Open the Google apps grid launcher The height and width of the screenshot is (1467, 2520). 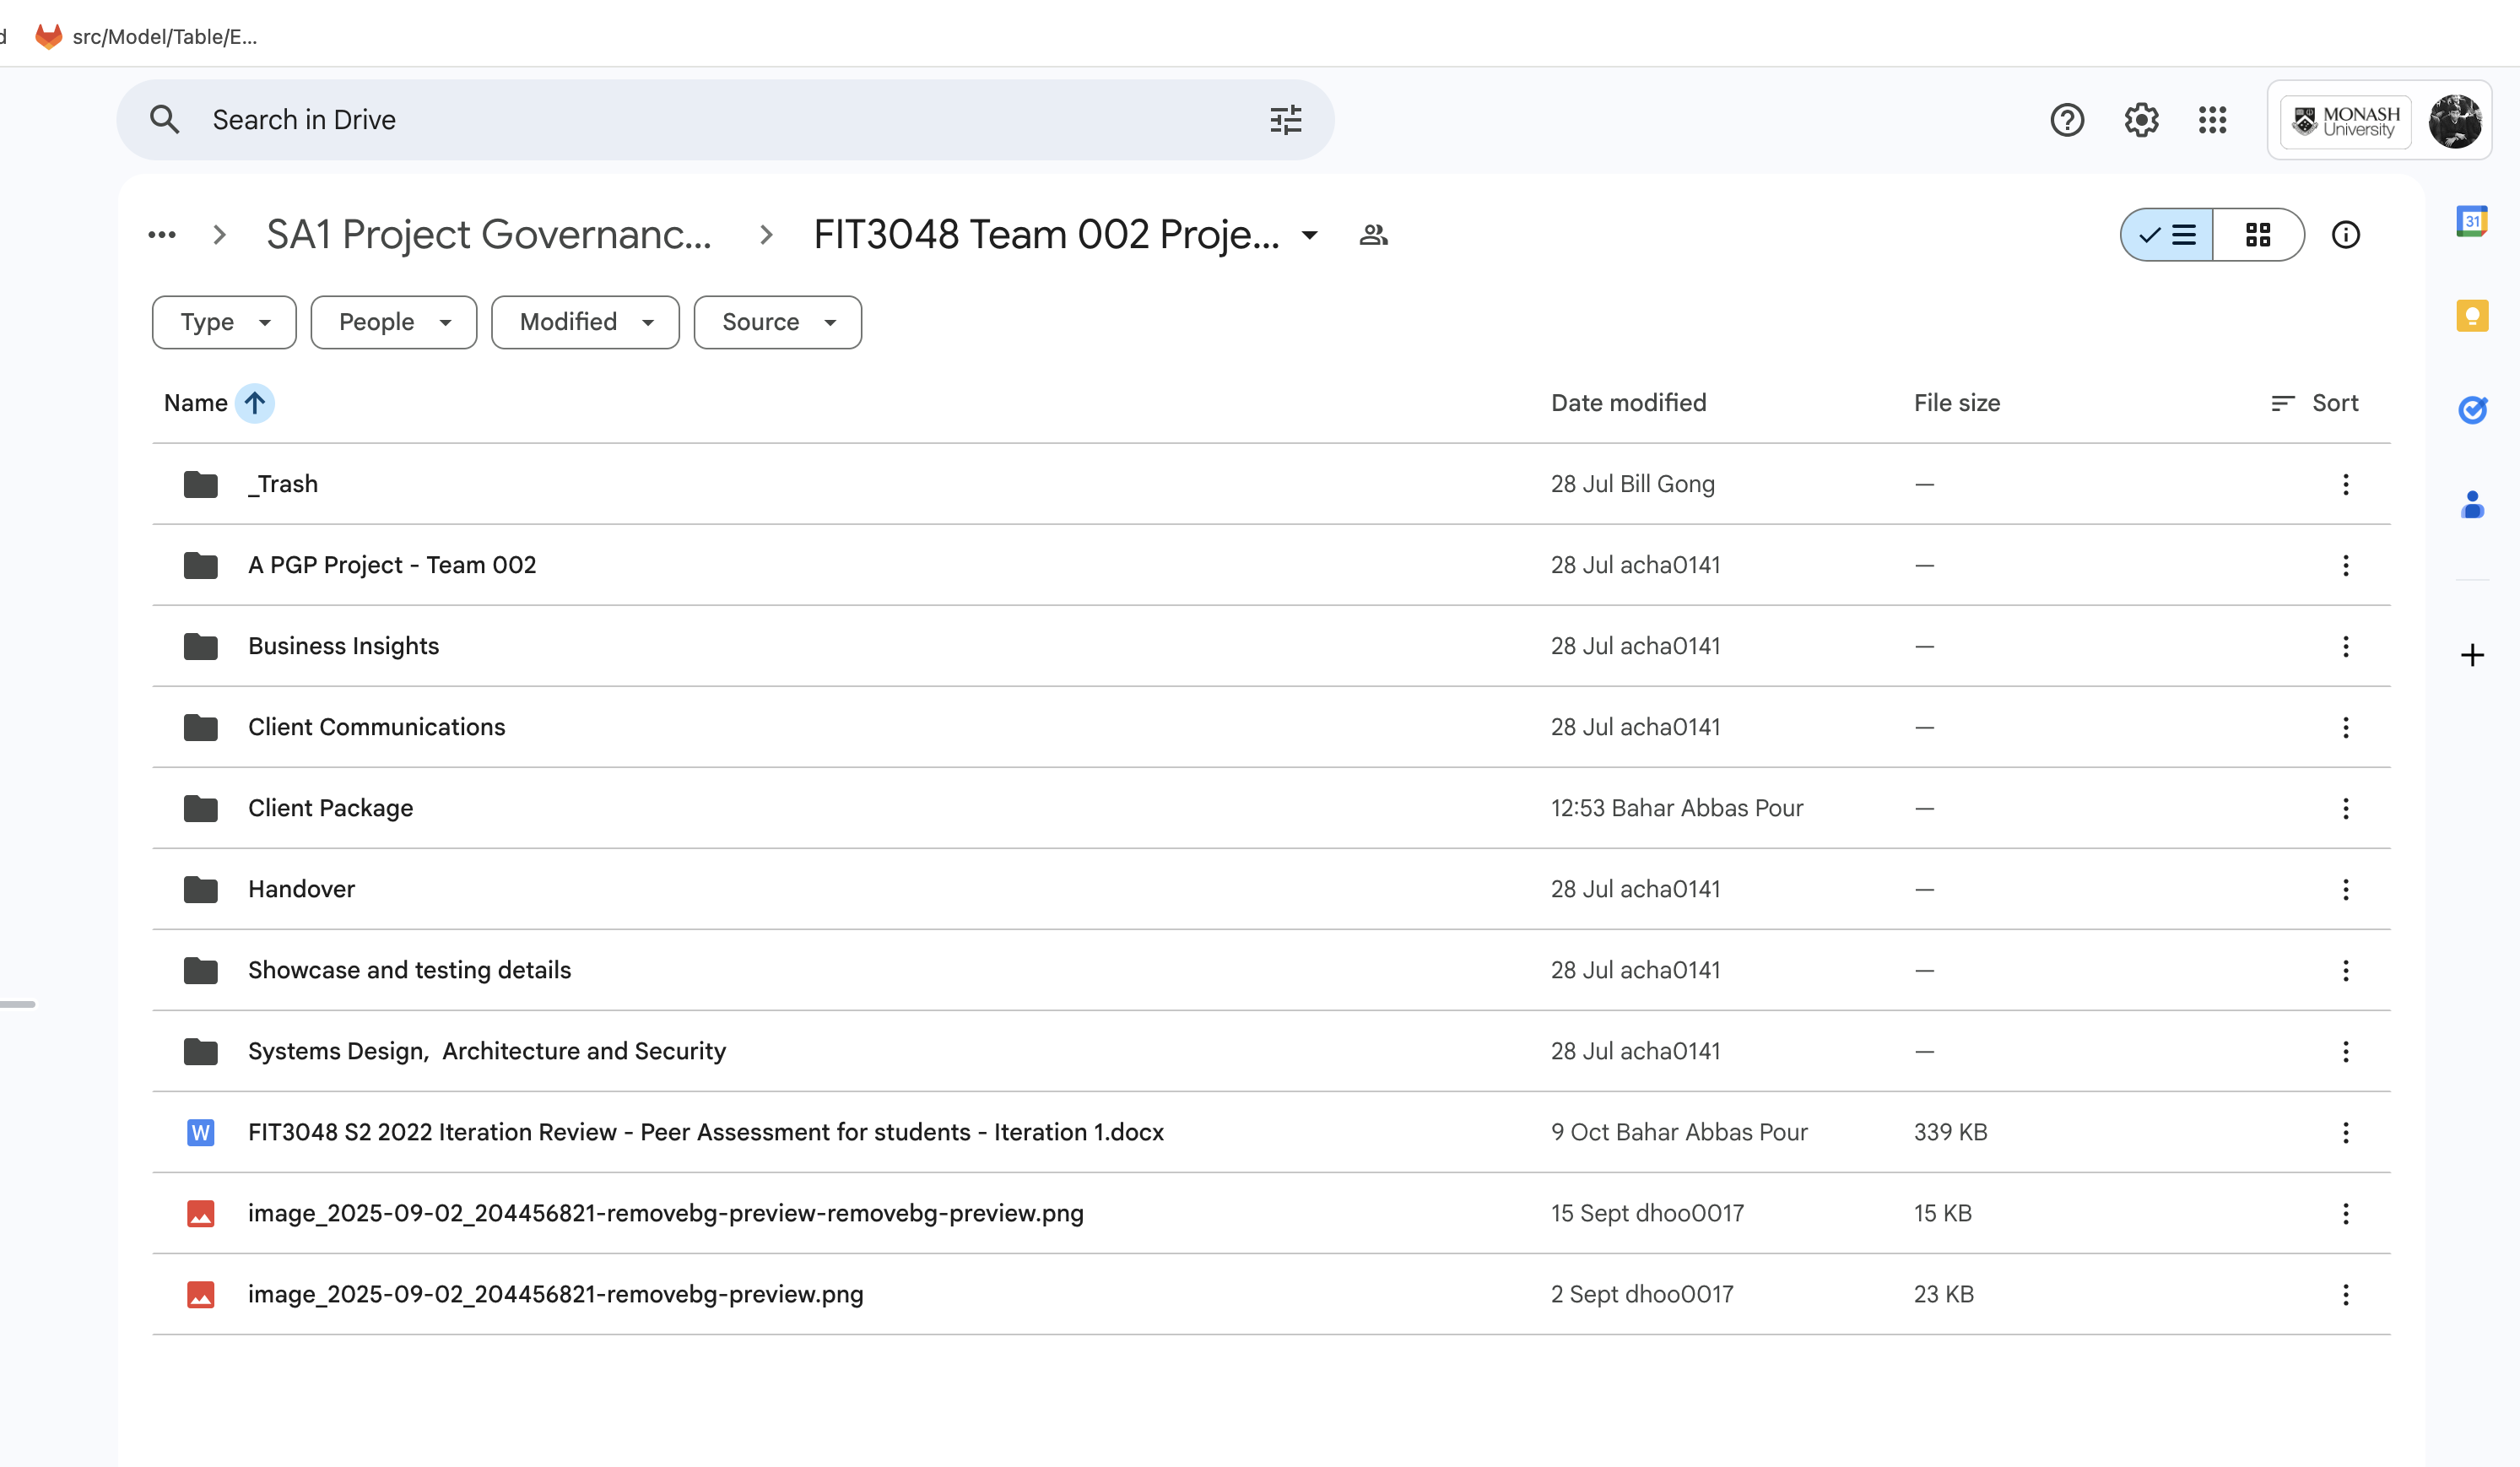coord(2212,120)
